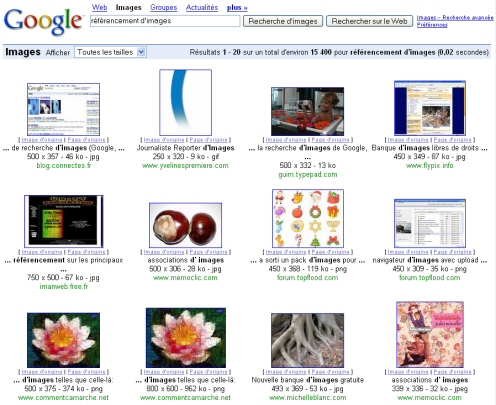Click 'Image d'origine' under guim.typepad.com result

(286, 140)
